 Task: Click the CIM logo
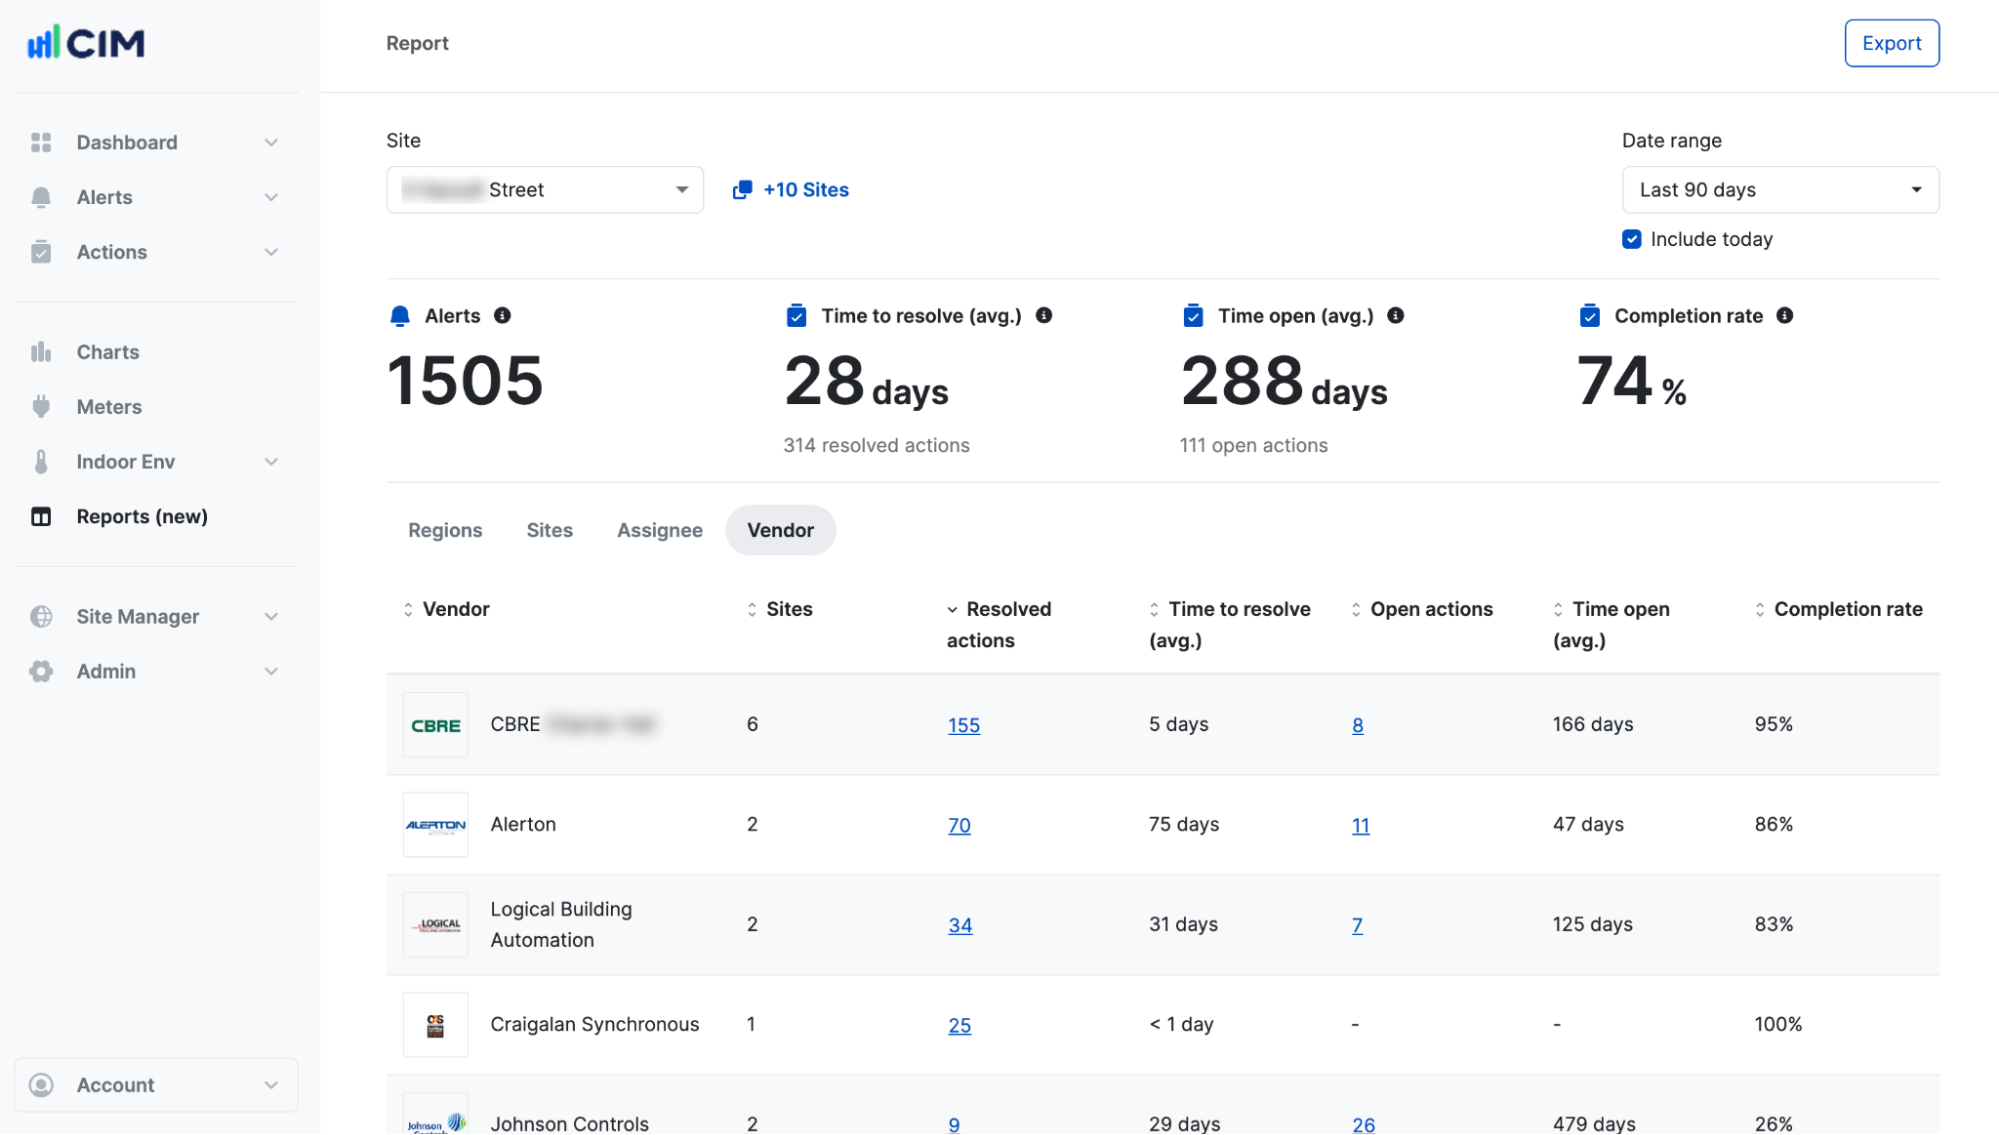coord(86,42)
